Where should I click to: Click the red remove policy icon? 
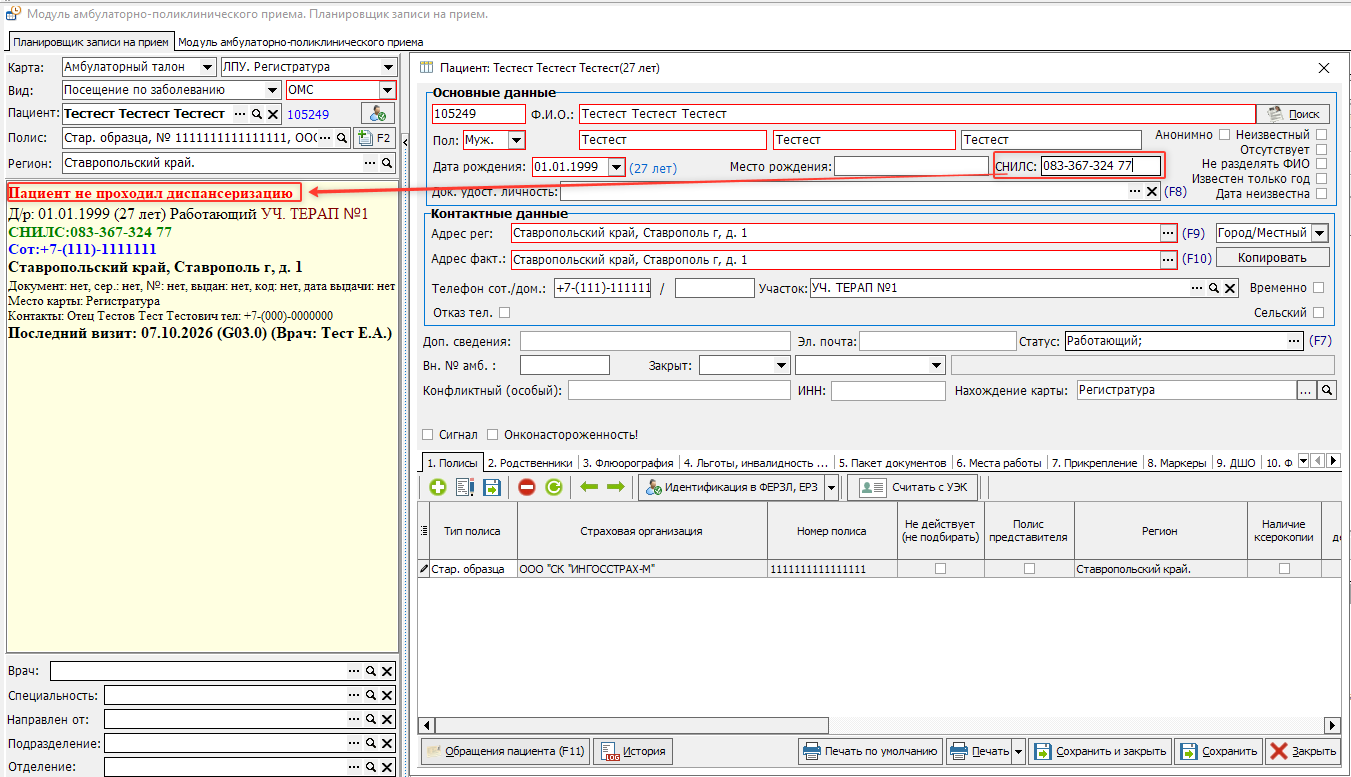[527, 487]
